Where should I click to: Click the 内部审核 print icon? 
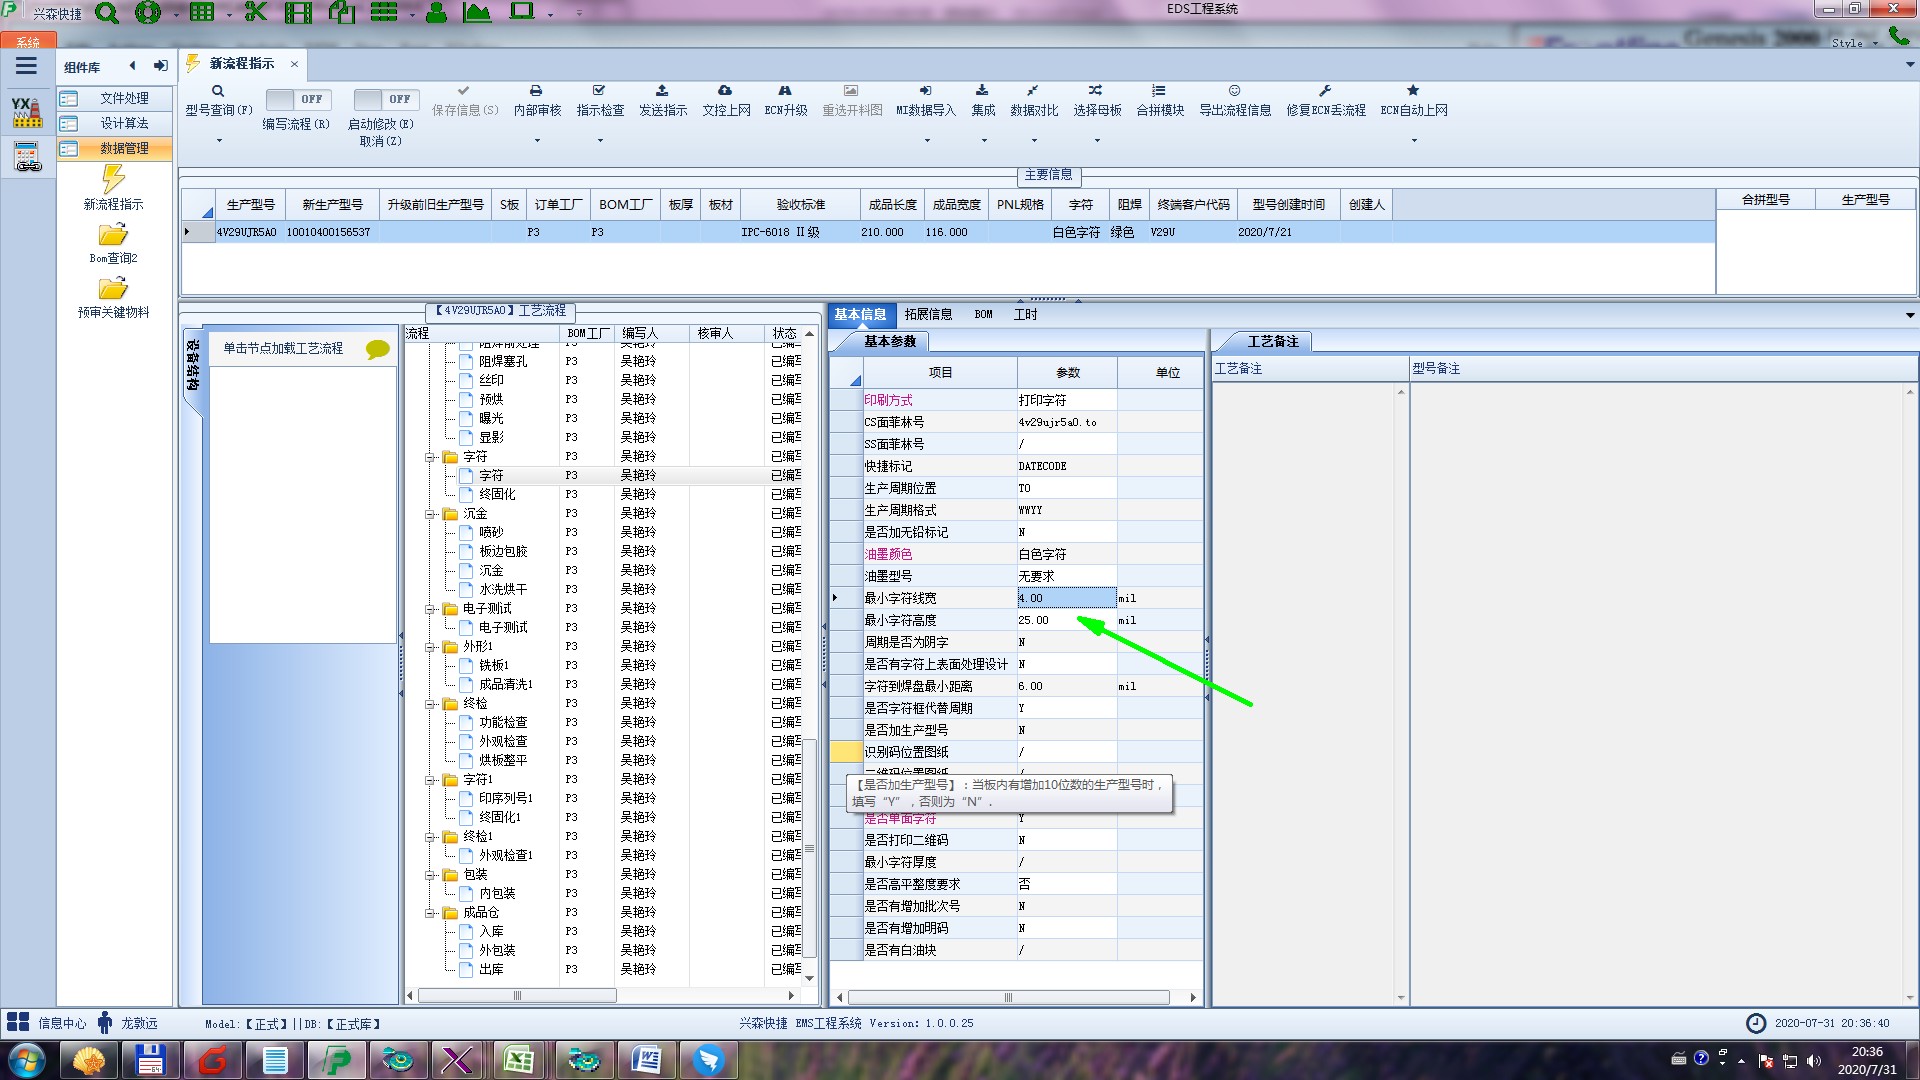click(x=536, y=91)
